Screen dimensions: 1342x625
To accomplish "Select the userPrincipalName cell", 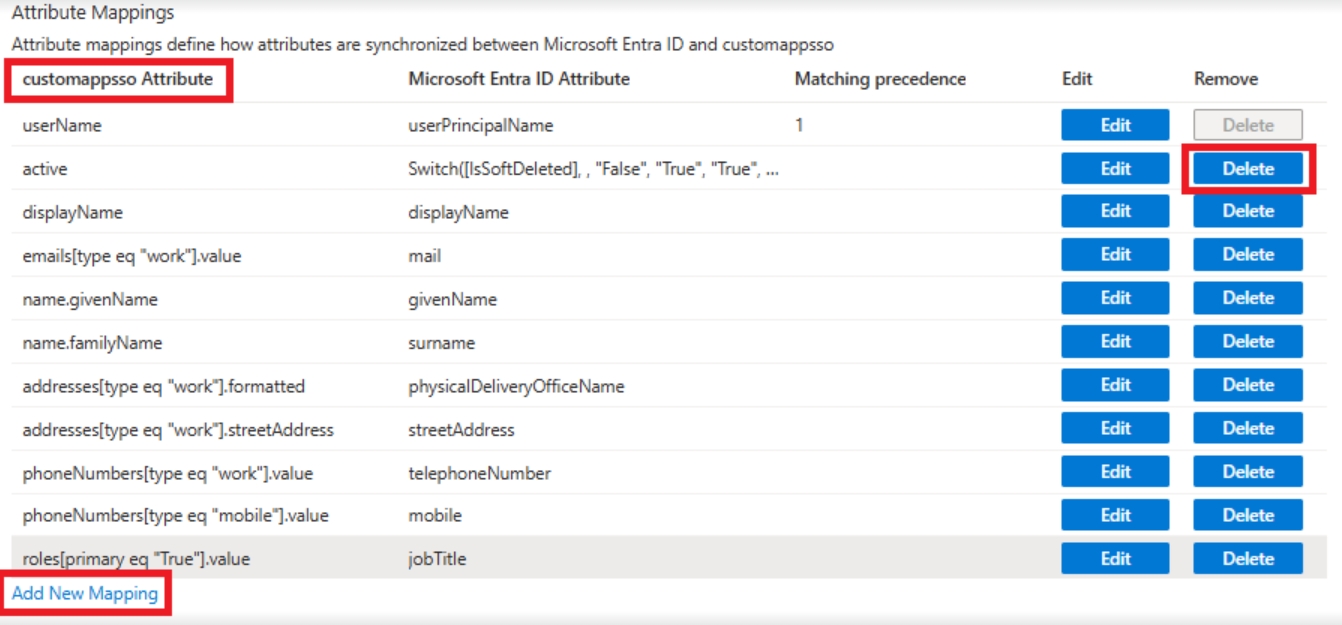I will point(481,126).
